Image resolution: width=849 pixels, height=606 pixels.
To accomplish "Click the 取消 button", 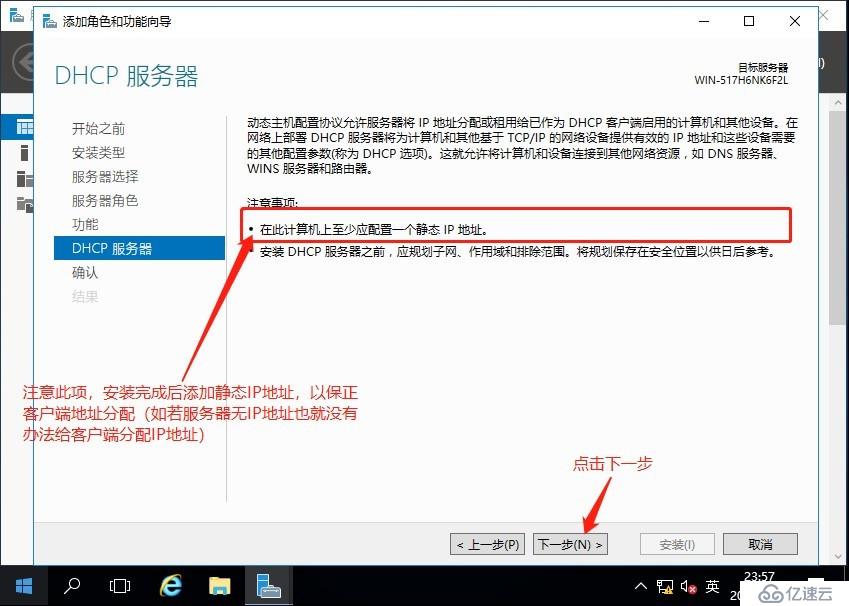I will tap(760, 544).
